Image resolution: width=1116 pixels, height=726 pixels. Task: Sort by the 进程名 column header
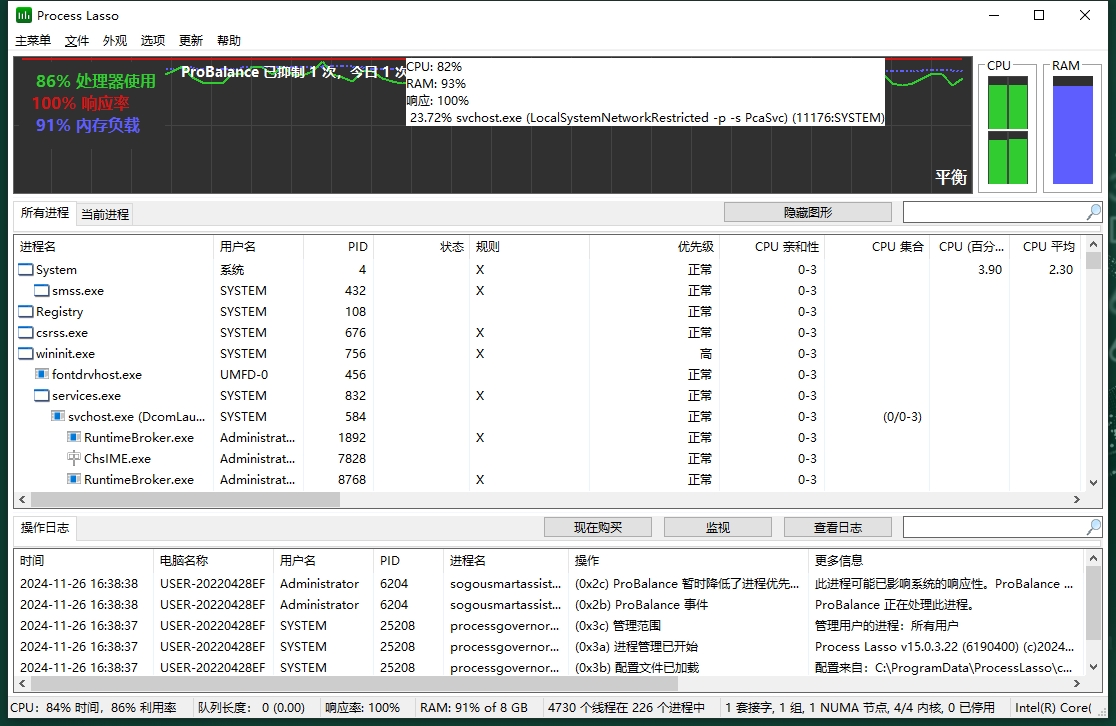[x=114, y=247]
